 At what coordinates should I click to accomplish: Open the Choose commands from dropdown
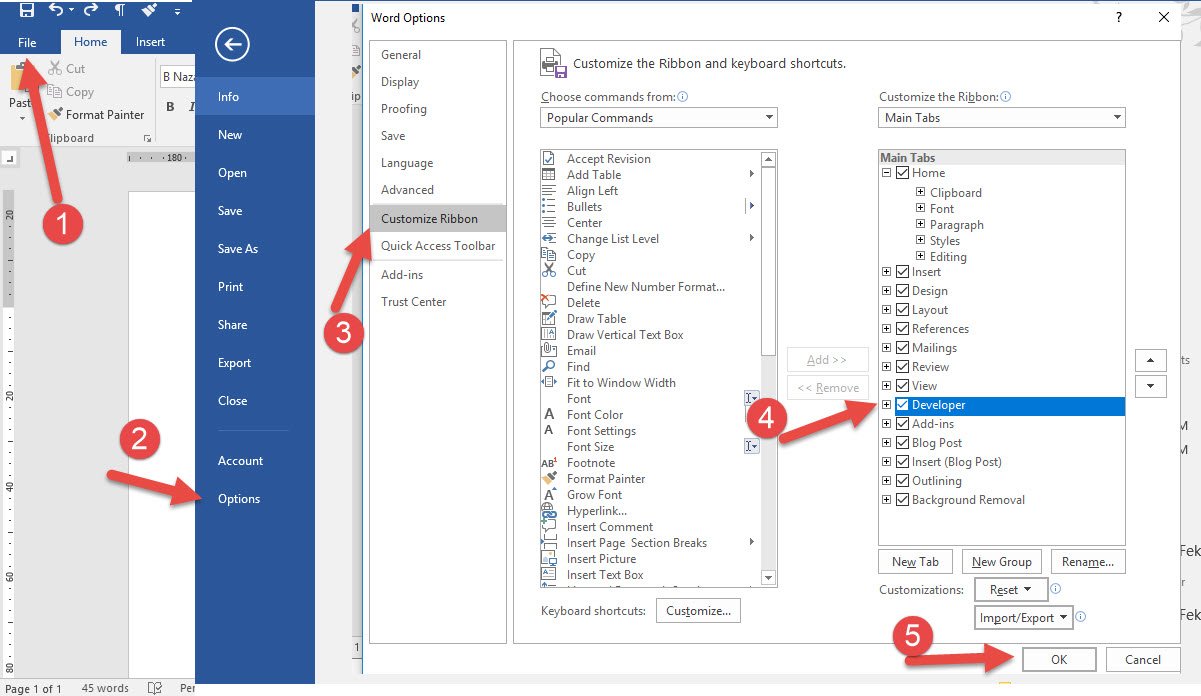(x=659, y=118)
